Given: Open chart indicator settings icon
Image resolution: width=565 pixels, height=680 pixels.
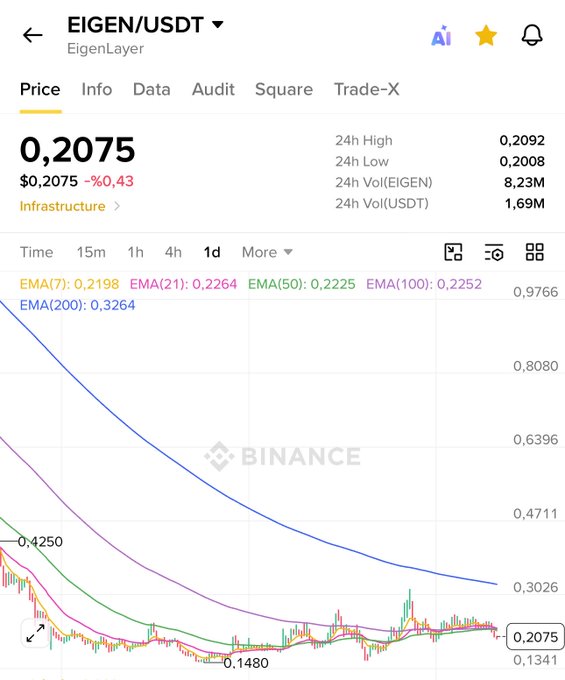Looking at the screenshot, I should 494,252.
